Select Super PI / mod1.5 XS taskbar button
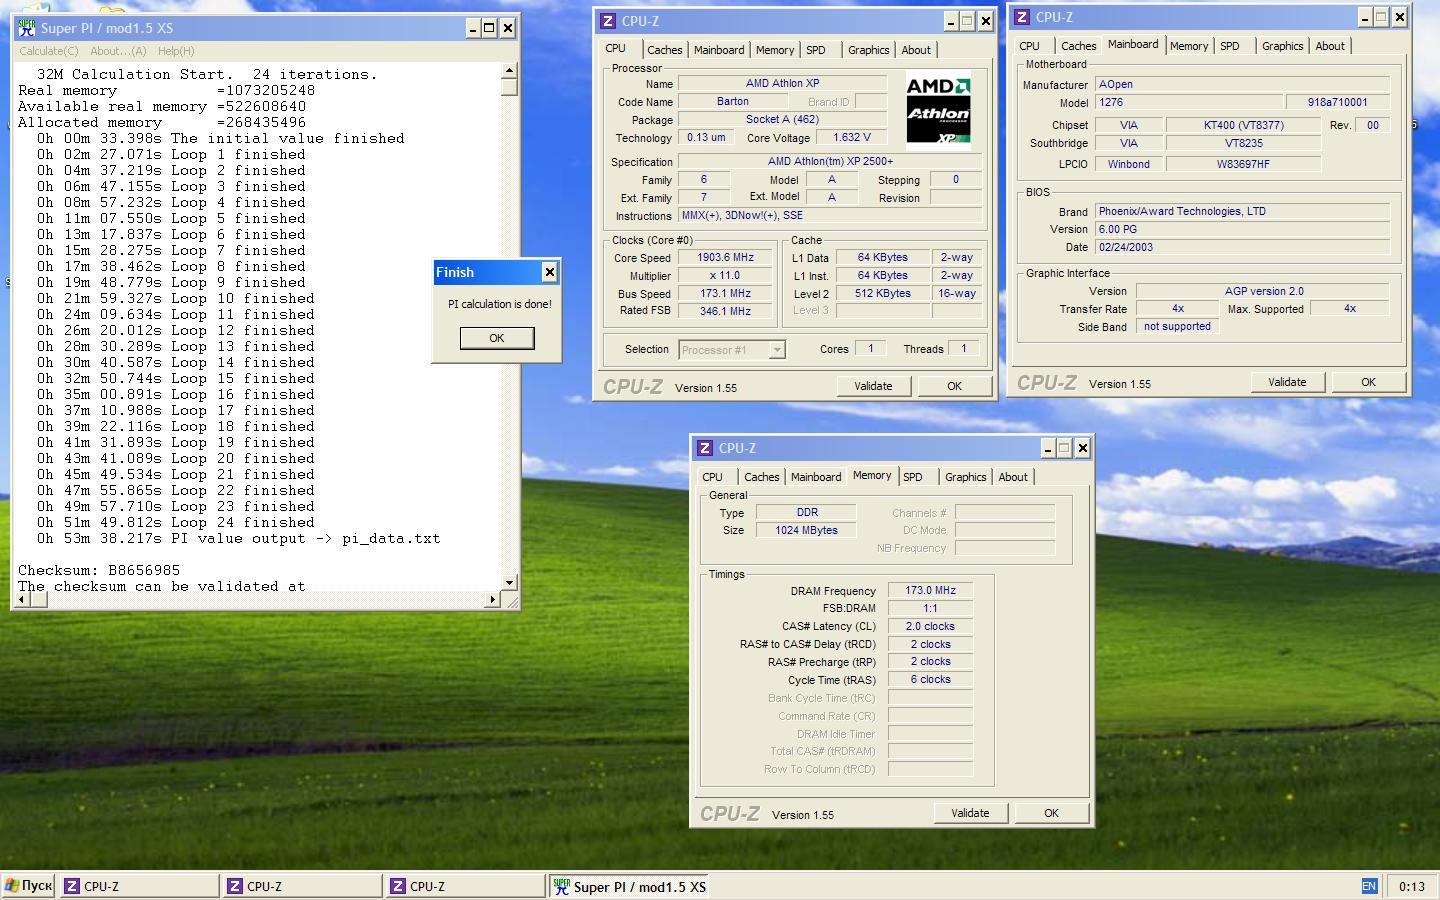 [629, 886]
